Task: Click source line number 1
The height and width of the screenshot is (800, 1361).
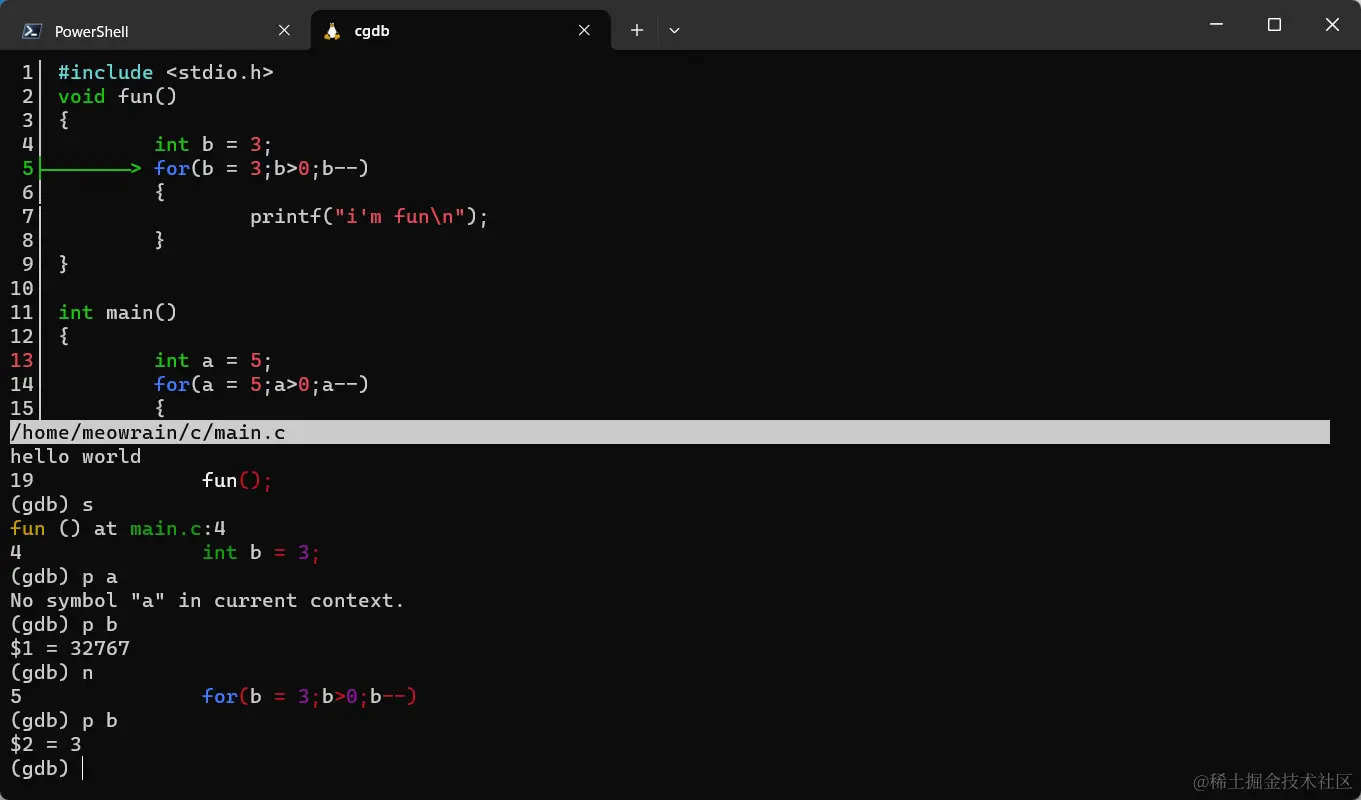Action: click(27, 72)
